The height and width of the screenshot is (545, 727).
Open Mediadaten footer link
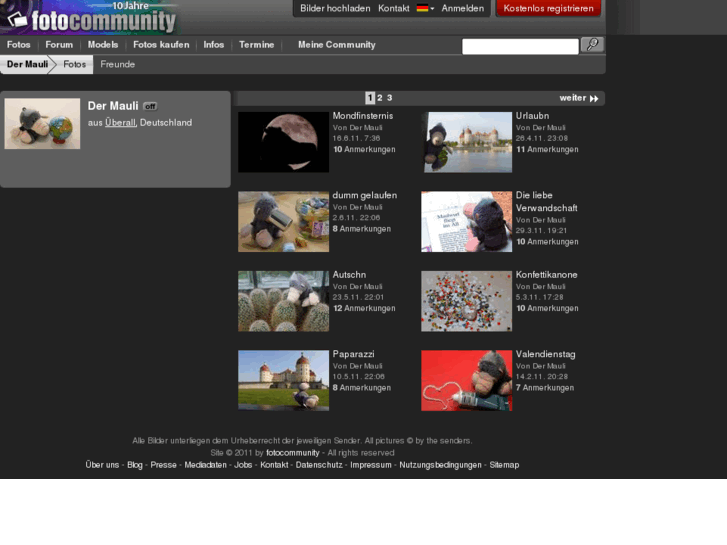click(x=205, y=465)
